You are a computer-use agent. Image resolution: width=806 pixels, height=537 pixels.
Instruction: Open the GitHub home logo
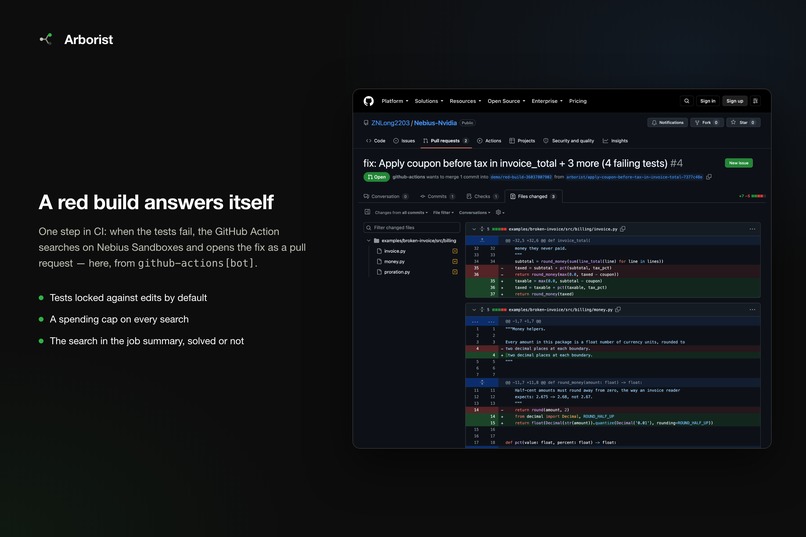(369, 101)
